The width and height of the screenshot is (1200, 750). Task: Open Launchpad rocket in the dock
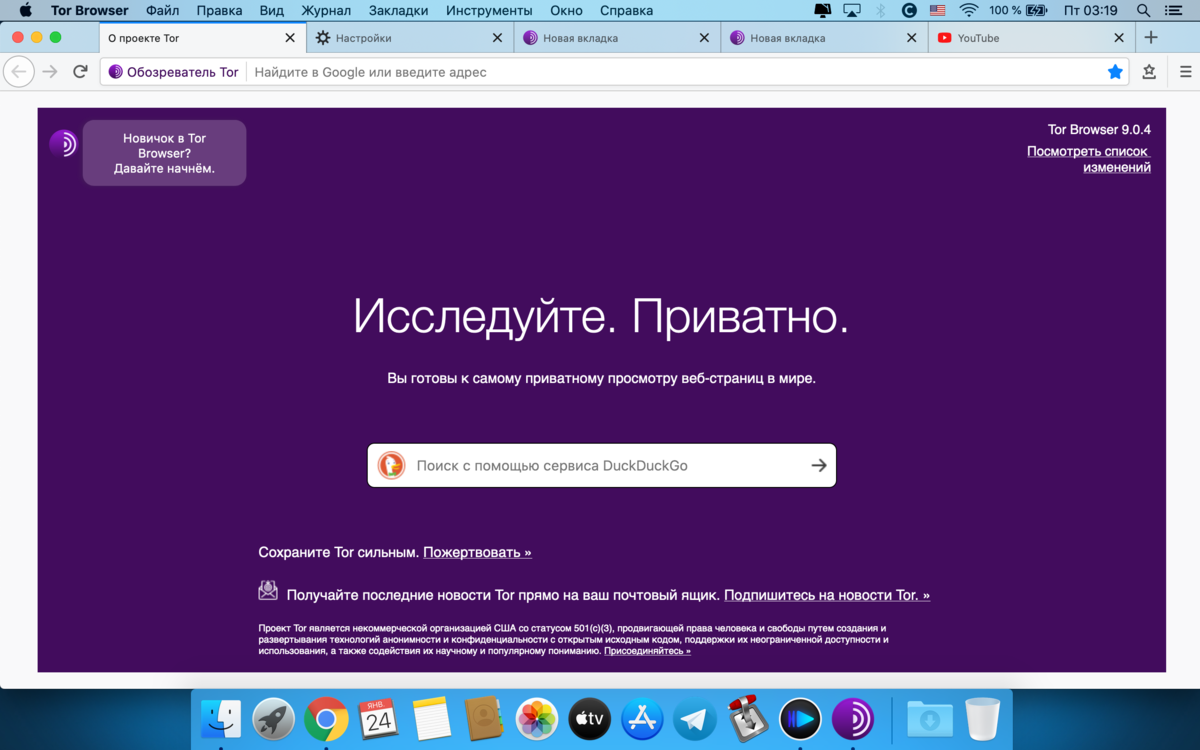click(273, 718)
